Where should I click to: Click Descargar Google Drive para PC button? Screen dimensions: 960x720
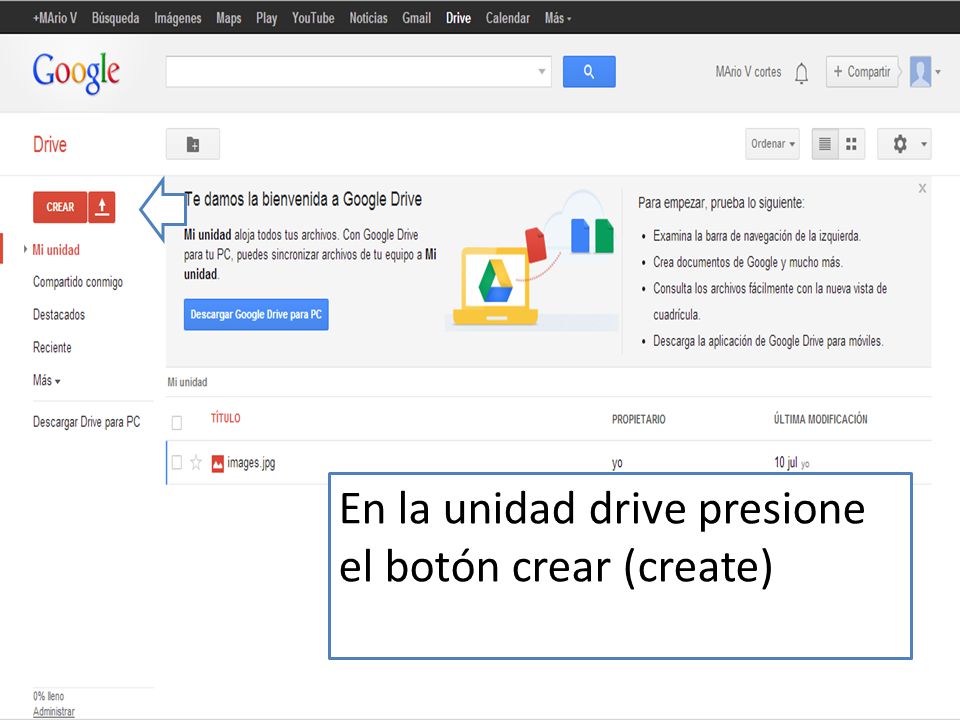256,314
